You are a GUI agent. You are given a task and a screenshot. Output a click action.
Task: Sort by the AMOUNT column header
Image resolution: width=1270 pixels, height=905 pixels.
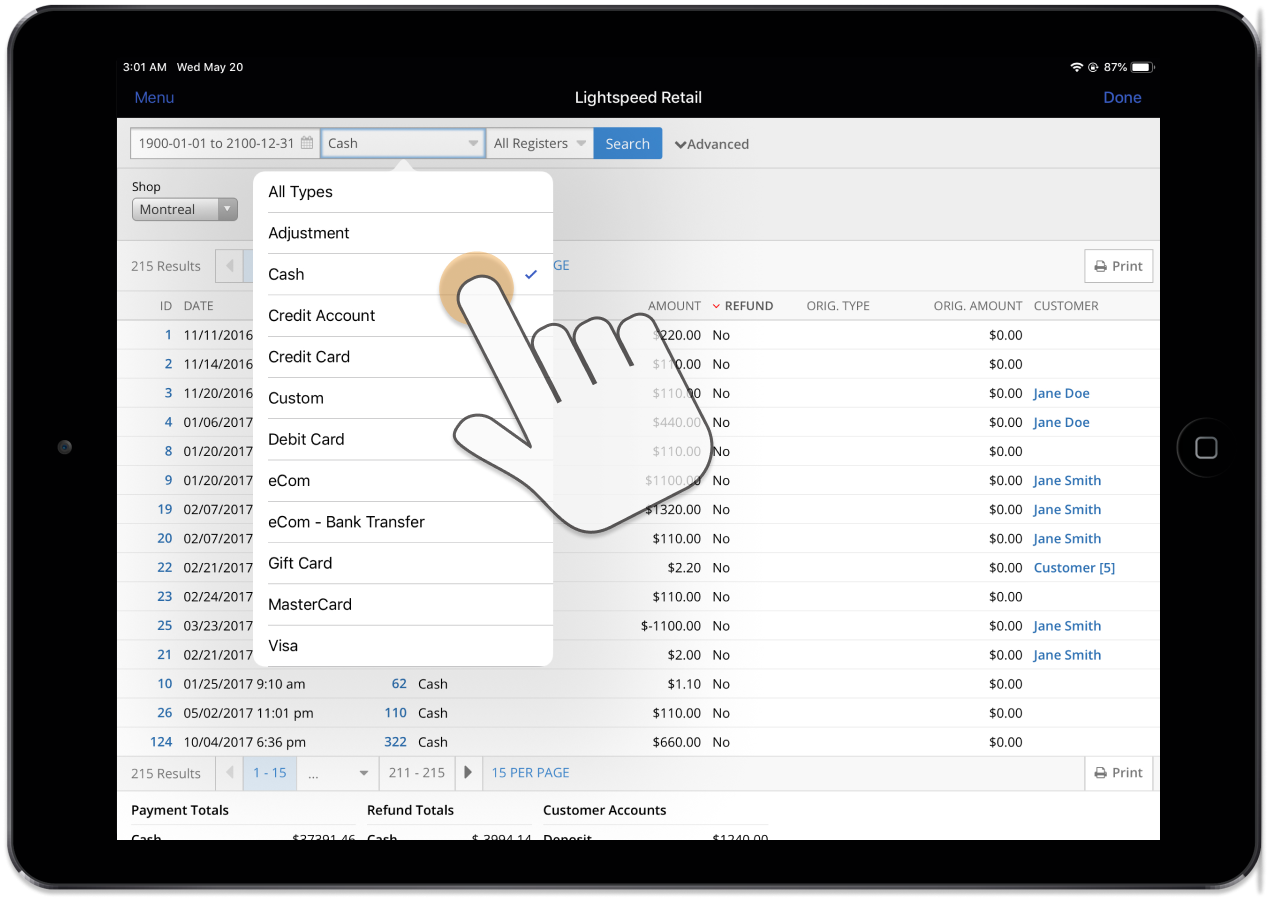coord(674,306)
